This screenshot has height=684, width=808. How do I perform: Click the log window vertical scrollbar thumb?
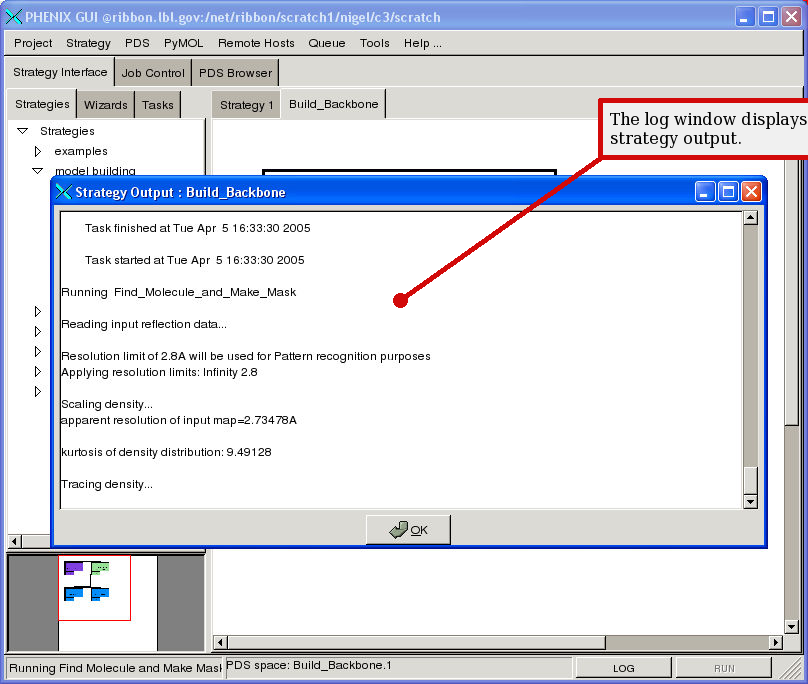coord(750,479)
